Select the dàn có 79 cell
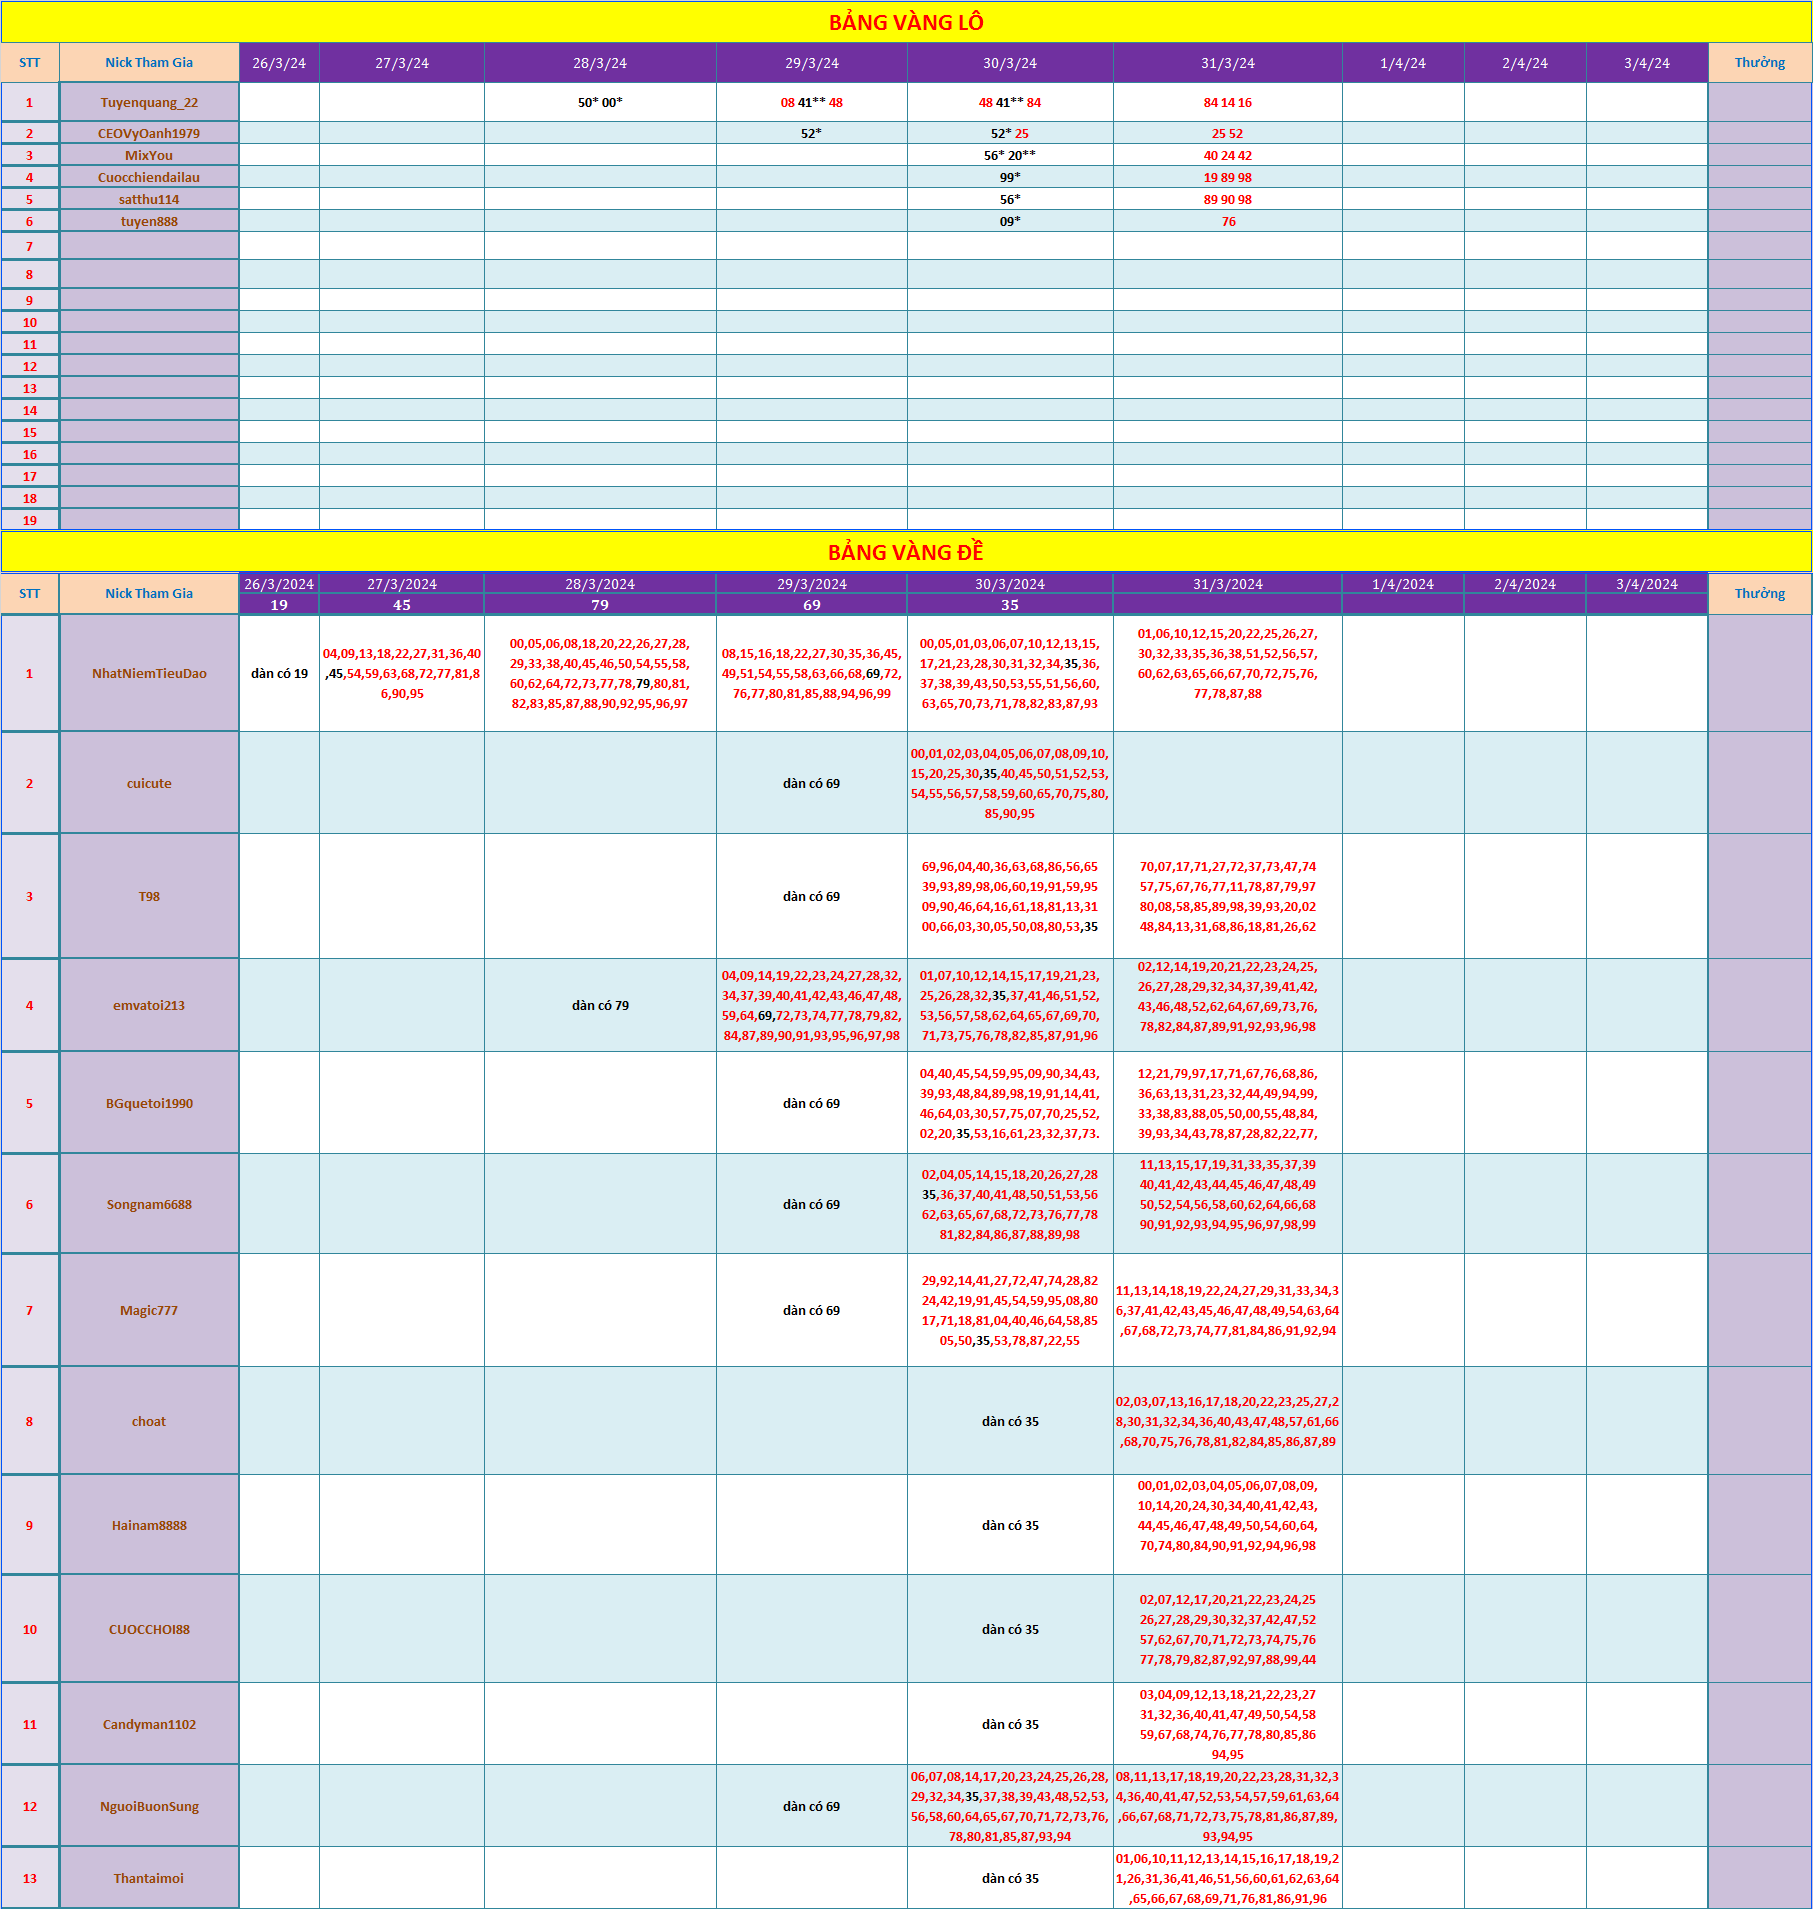This screenshot has height=1909, width=1813. click(600, 1005)
